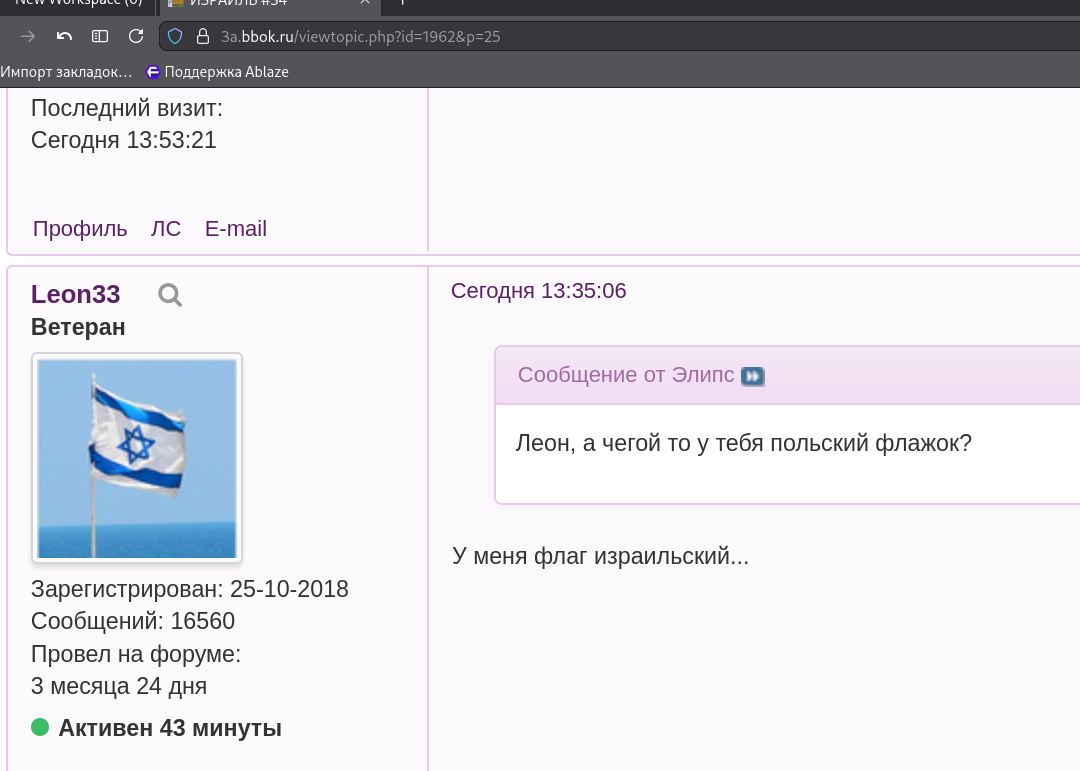Click the padlock site security icon

pos(203,36)
